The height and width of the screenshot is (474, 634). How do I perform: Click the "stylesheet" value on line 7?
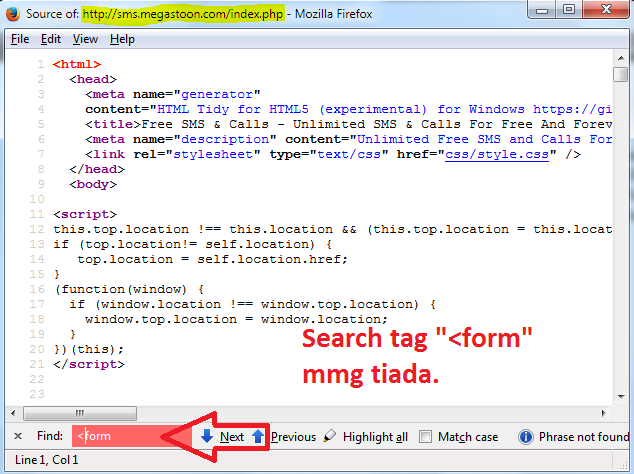[x=213, y=154]
